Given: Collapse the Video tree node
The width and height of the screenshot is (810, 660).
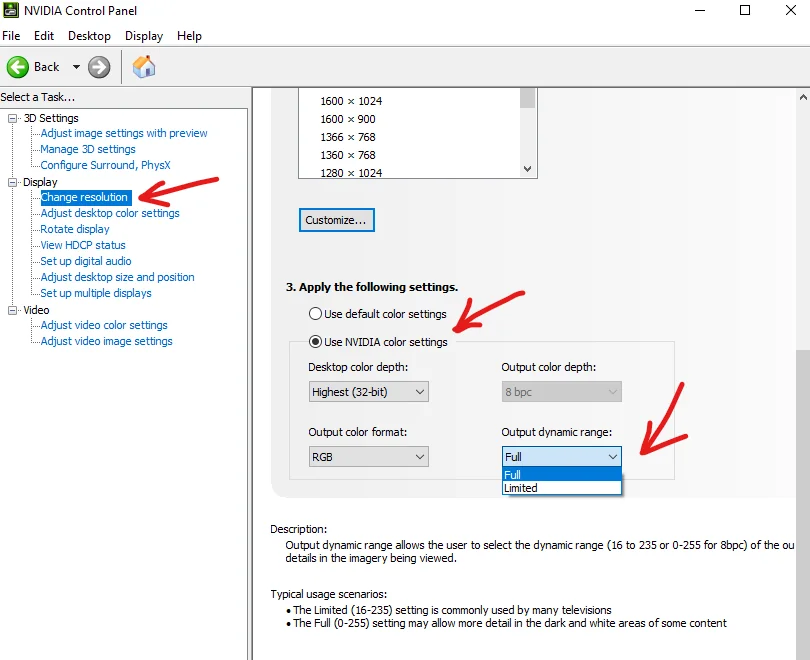Looking at the screenshot, I should tap(12, 310).
